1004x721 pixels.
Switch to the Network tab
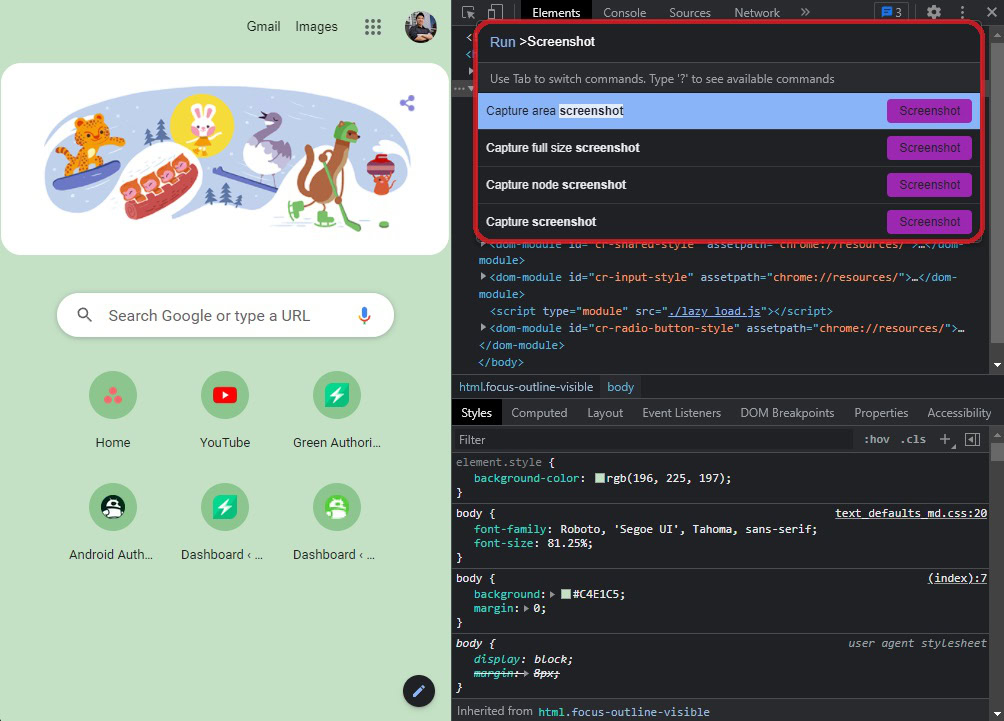tap(757, 12)
